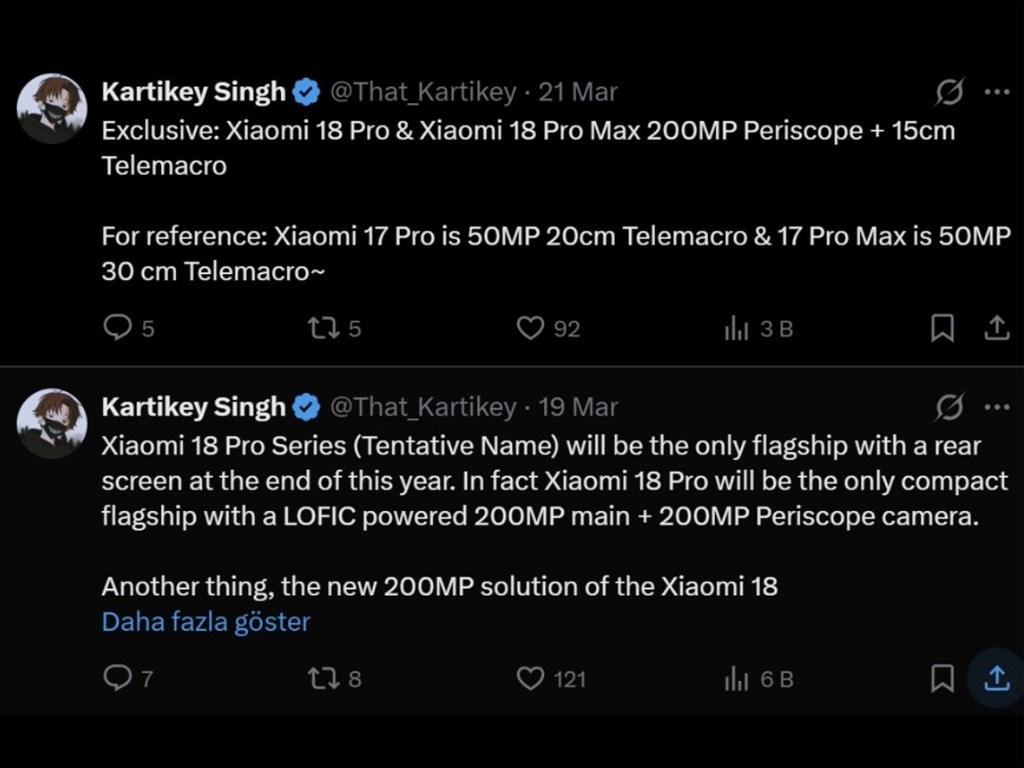Open @That_Kartikey handle on the 21 Mar tweet
The width and height of the screenshot is (1024, 768).
[x=423, y=93]
